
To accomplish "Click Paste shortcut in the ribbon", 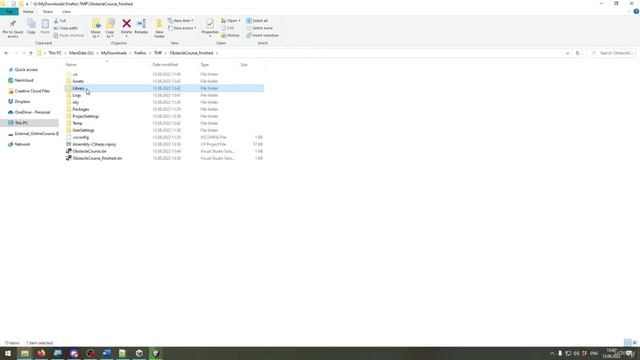I will [69, 35].
